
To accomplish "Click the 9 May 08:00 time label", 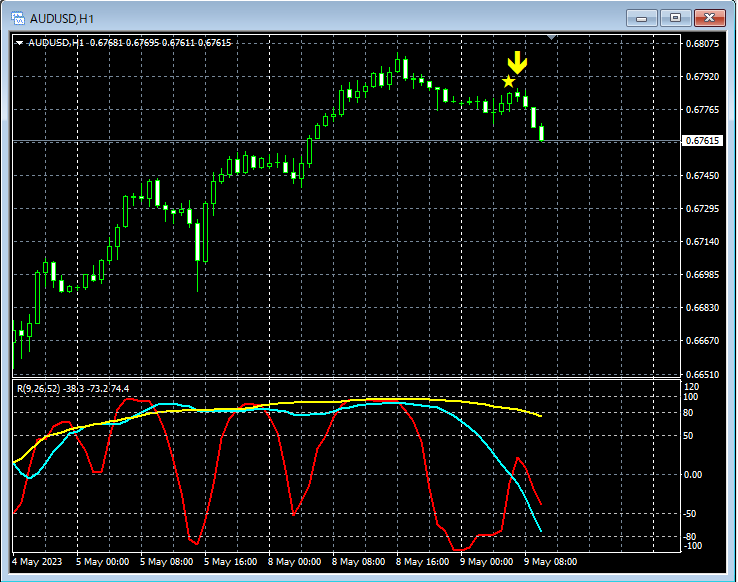I will point(550,562).
